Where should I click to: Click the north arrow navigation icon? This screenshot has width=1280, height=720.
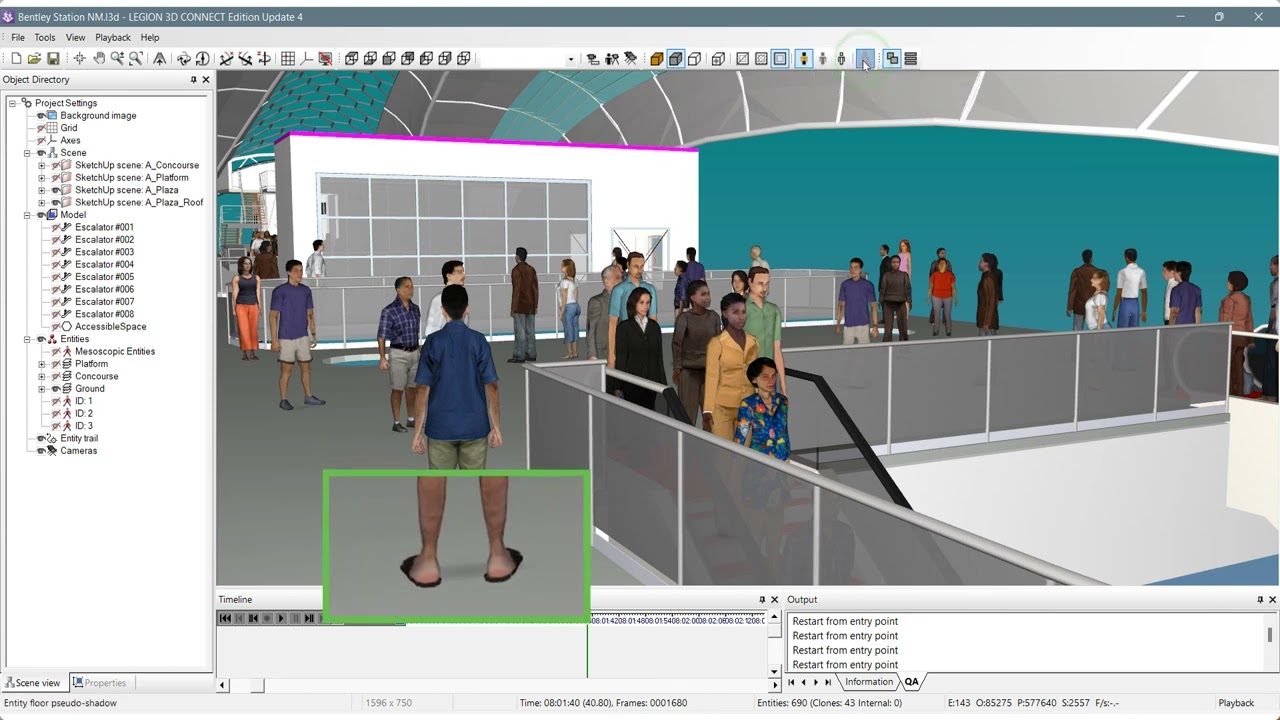coord(159,59)
